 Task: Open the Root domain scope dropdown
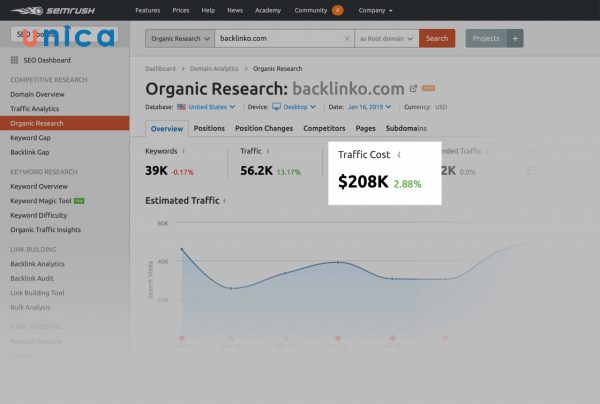click(x=386, y=39)
